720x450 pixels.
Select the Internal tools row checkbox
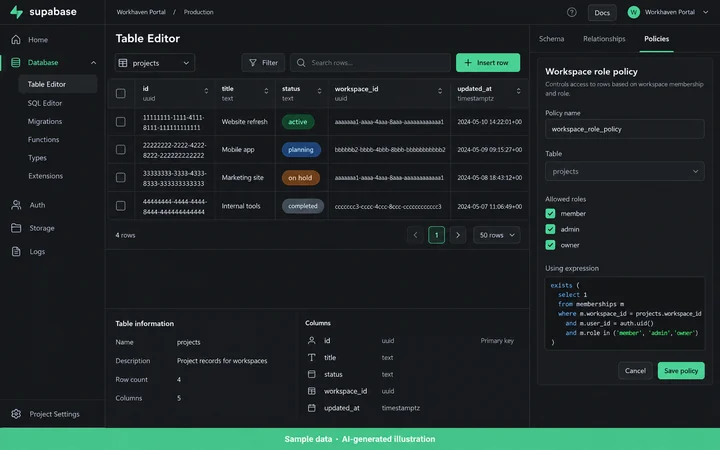[x=121, y=206]
